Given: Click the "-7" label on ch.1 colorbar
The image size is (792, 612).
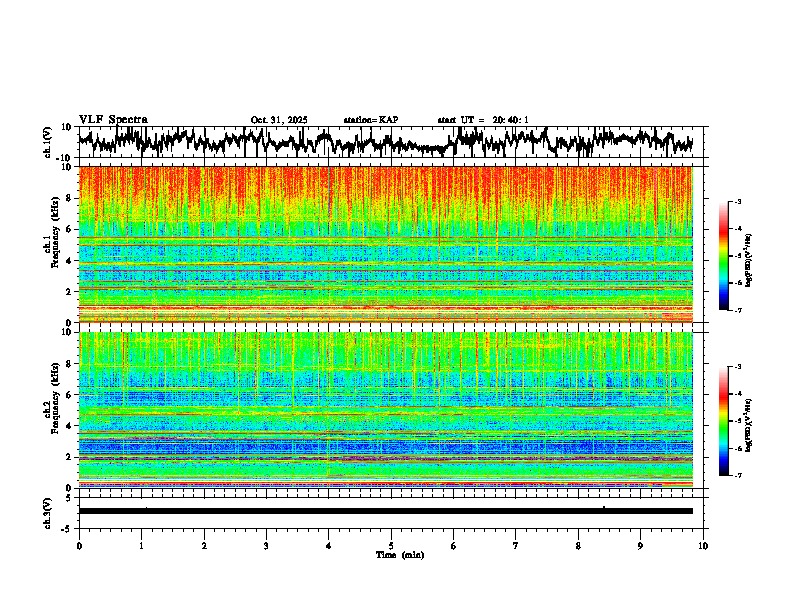Looking at the screenshot, I should [738, 310].
